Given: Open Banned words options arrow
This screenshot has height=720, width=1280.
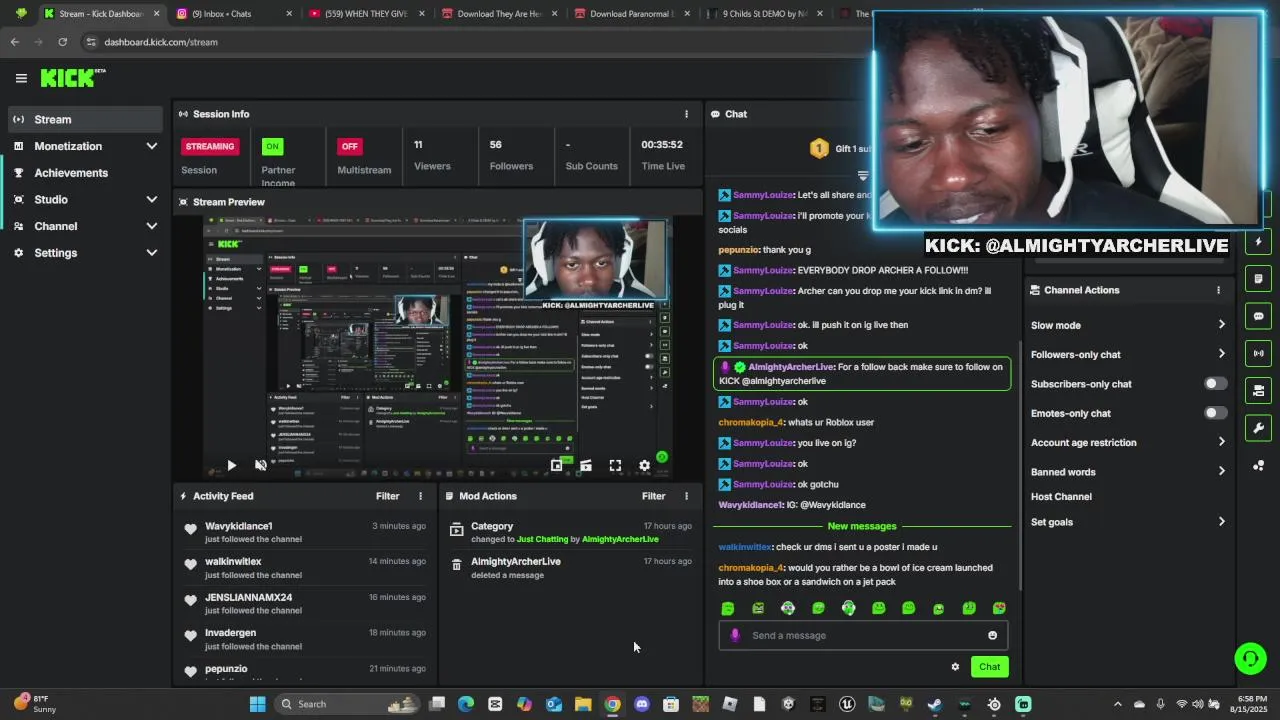Looking at the screenshot, I should (x=1221, y=472).
